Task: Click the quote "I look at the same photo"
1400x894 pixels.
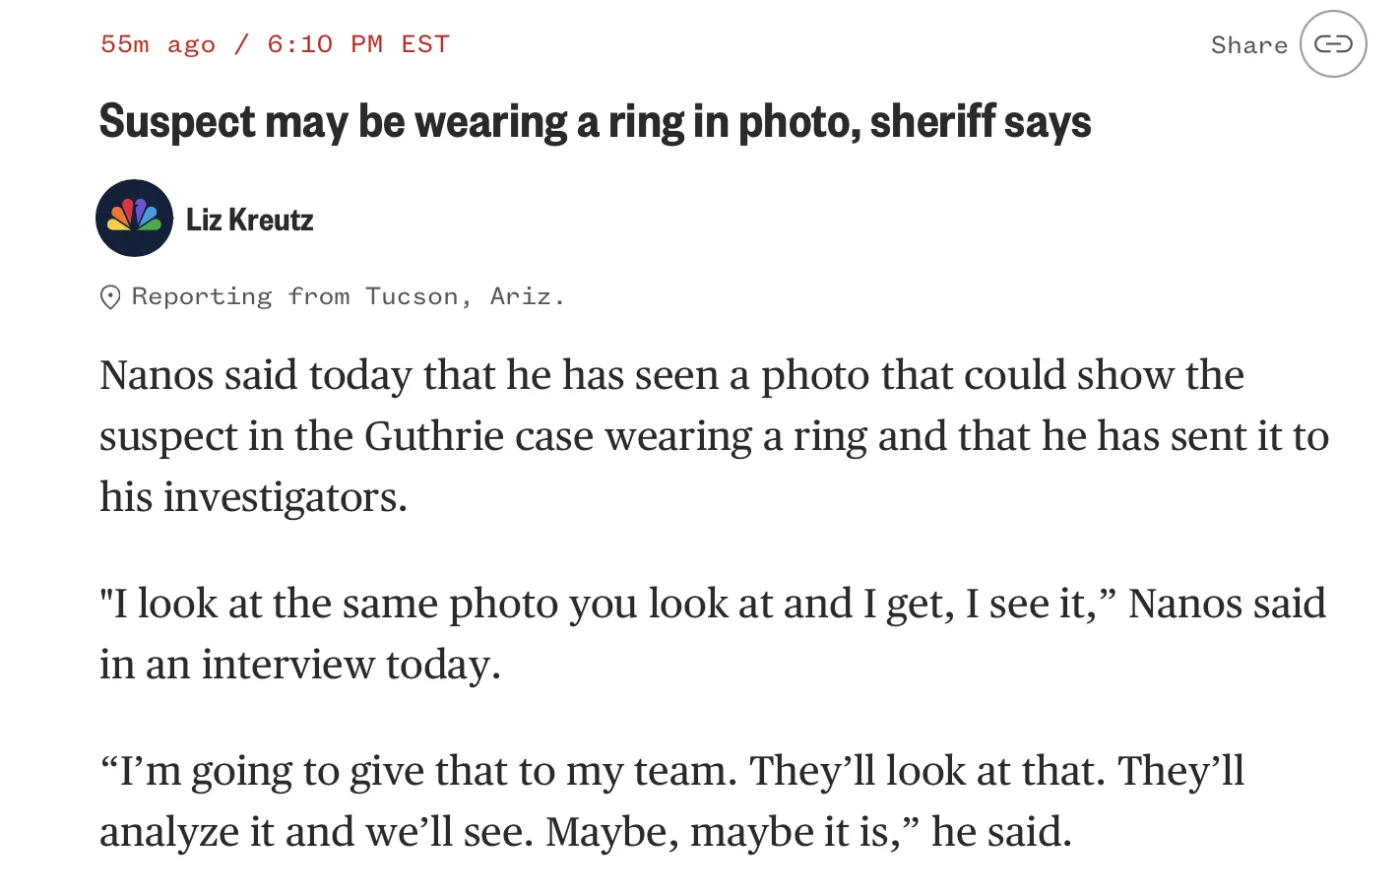Action: click(270, 604)
